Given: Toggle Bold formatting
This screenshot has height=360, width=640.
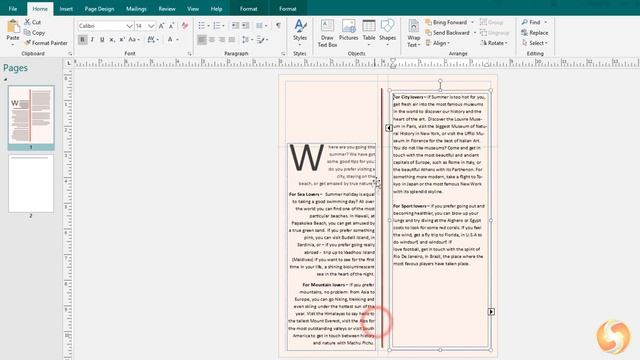Looking at the screenshot, I should 82,40.
